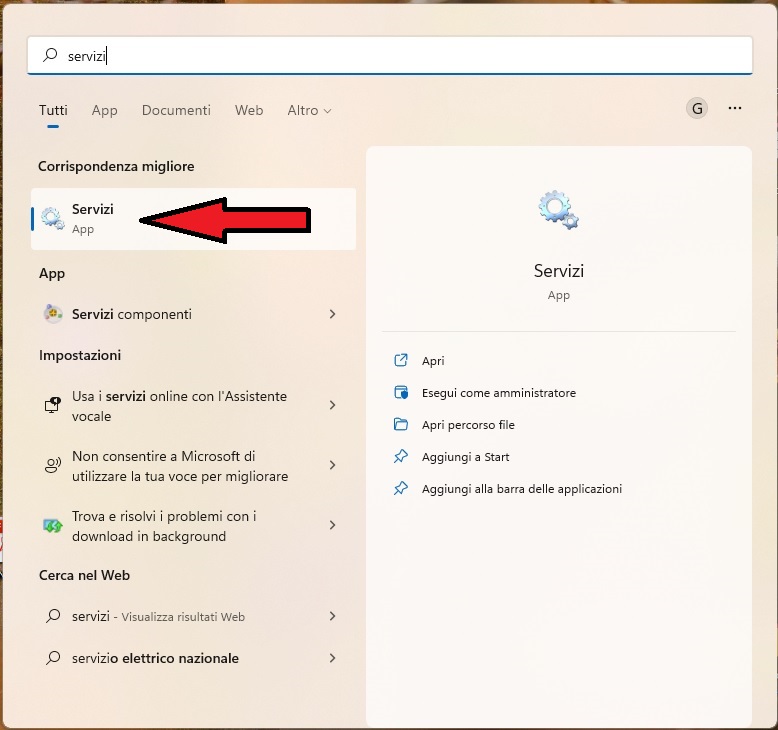Click the administrator shield icon
This screenshot has width=778, height=730.
pyautogui.click(x=401, y=393)
